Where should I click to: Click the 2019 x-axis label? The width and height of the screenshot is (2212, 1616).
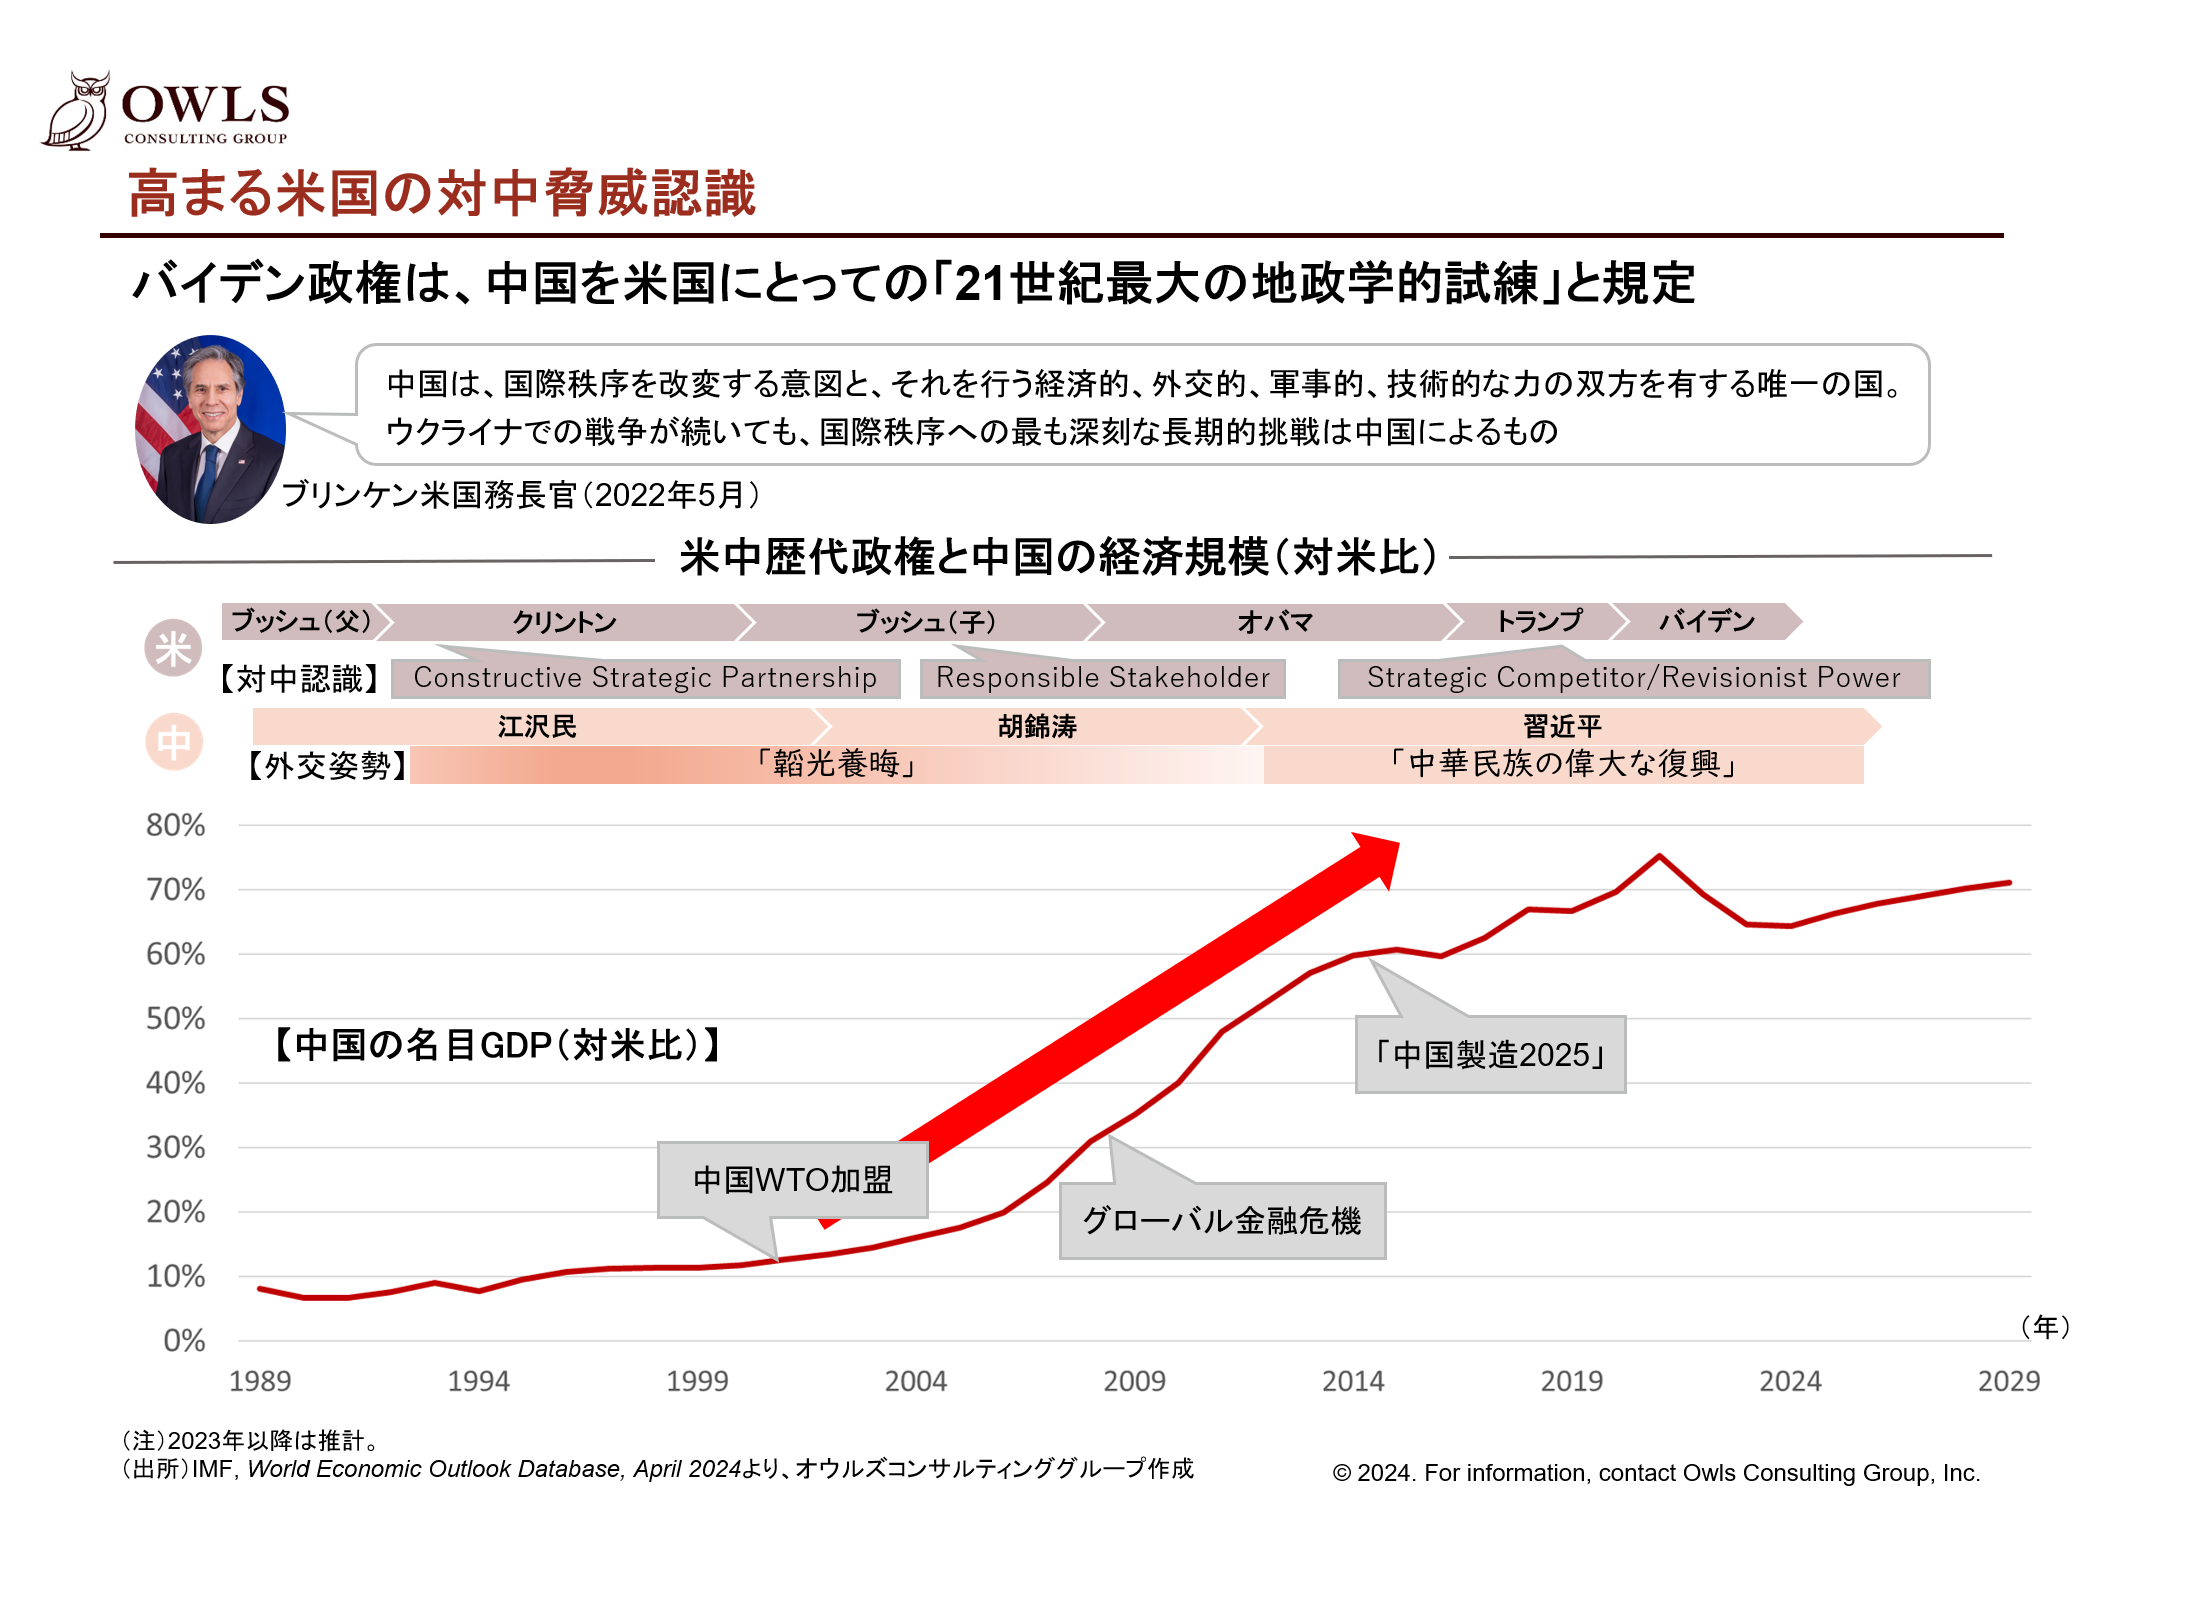click(x=1571, y=1381)
